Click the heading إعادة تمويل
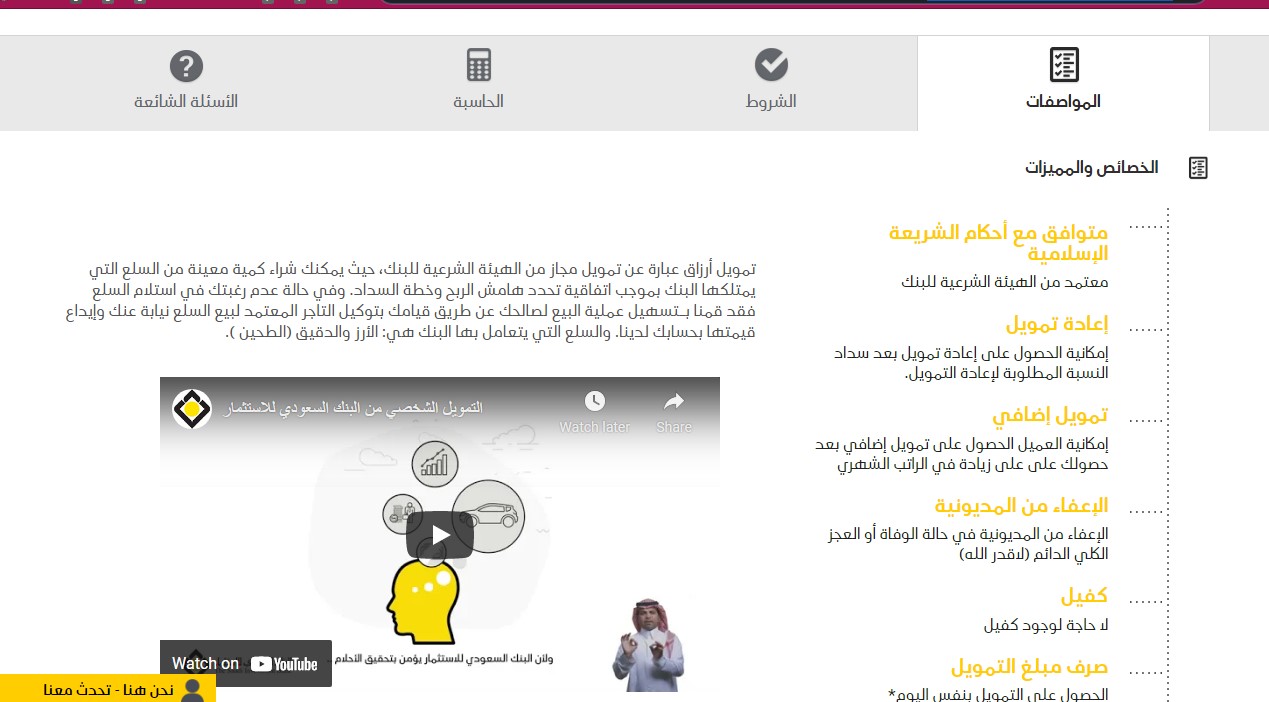Image resolution: width=1269 pixels, height=702 pixels. (x=1057, y=324)
